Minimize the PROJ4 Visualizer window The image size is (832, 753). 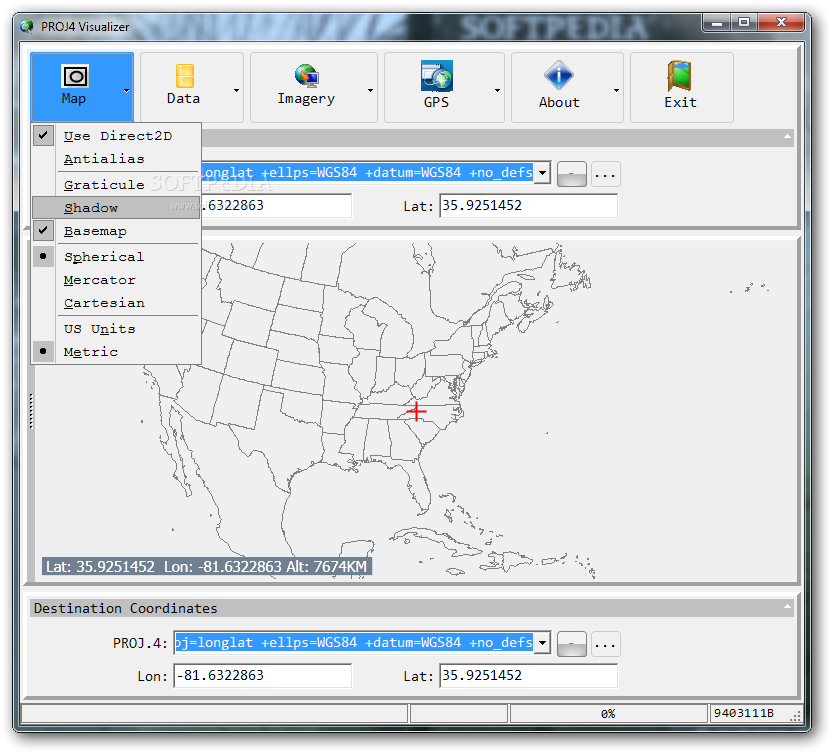click(x=717, y=22)
